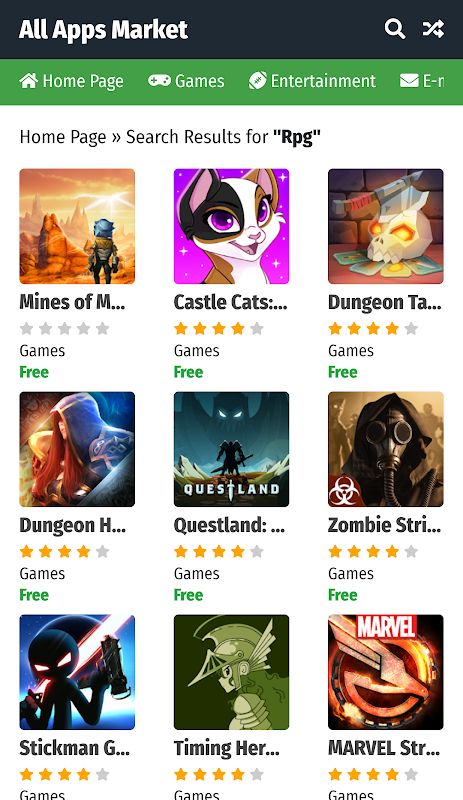Click the All Apps Market title
The width and height of the screenshot is (463, 800).
(x=103, y=30)
